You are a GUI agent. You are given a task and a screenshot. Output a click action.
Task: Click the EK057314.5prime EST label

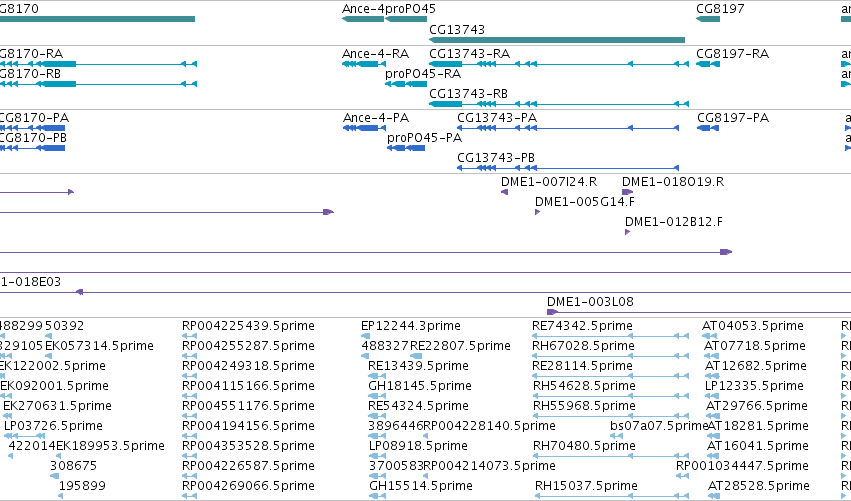coord(99,346)
